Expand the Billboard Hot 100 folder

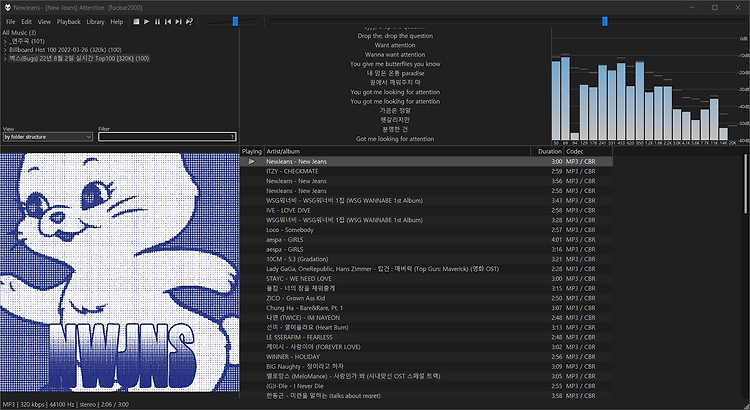pyautogui.click(x=5, y=50)
